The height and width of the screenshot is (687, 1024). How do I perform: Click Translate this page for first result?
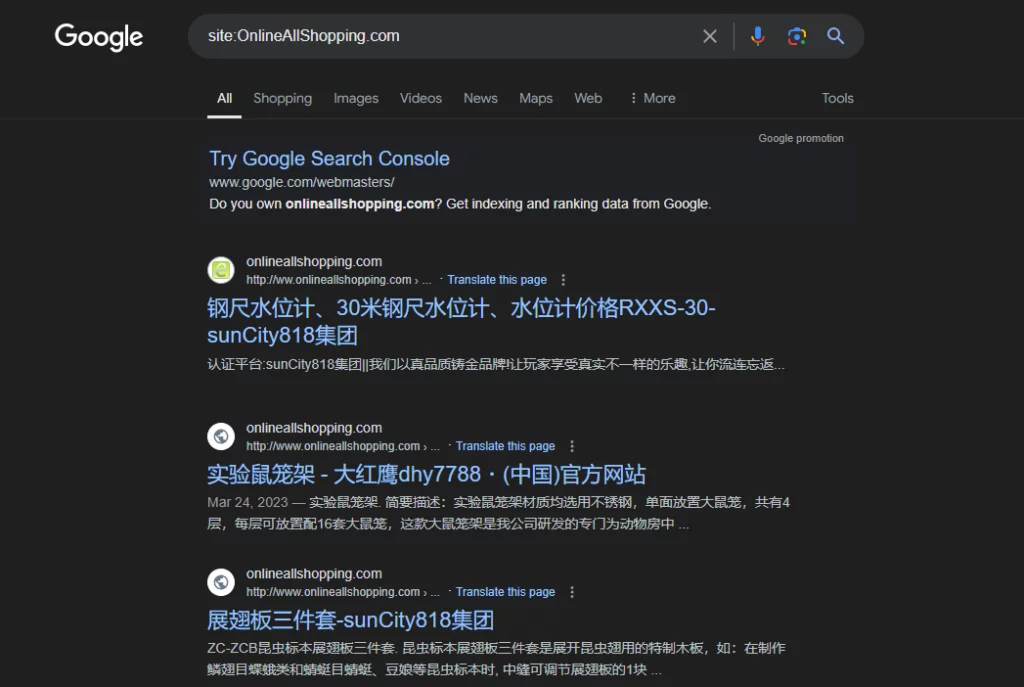(497, 280)
